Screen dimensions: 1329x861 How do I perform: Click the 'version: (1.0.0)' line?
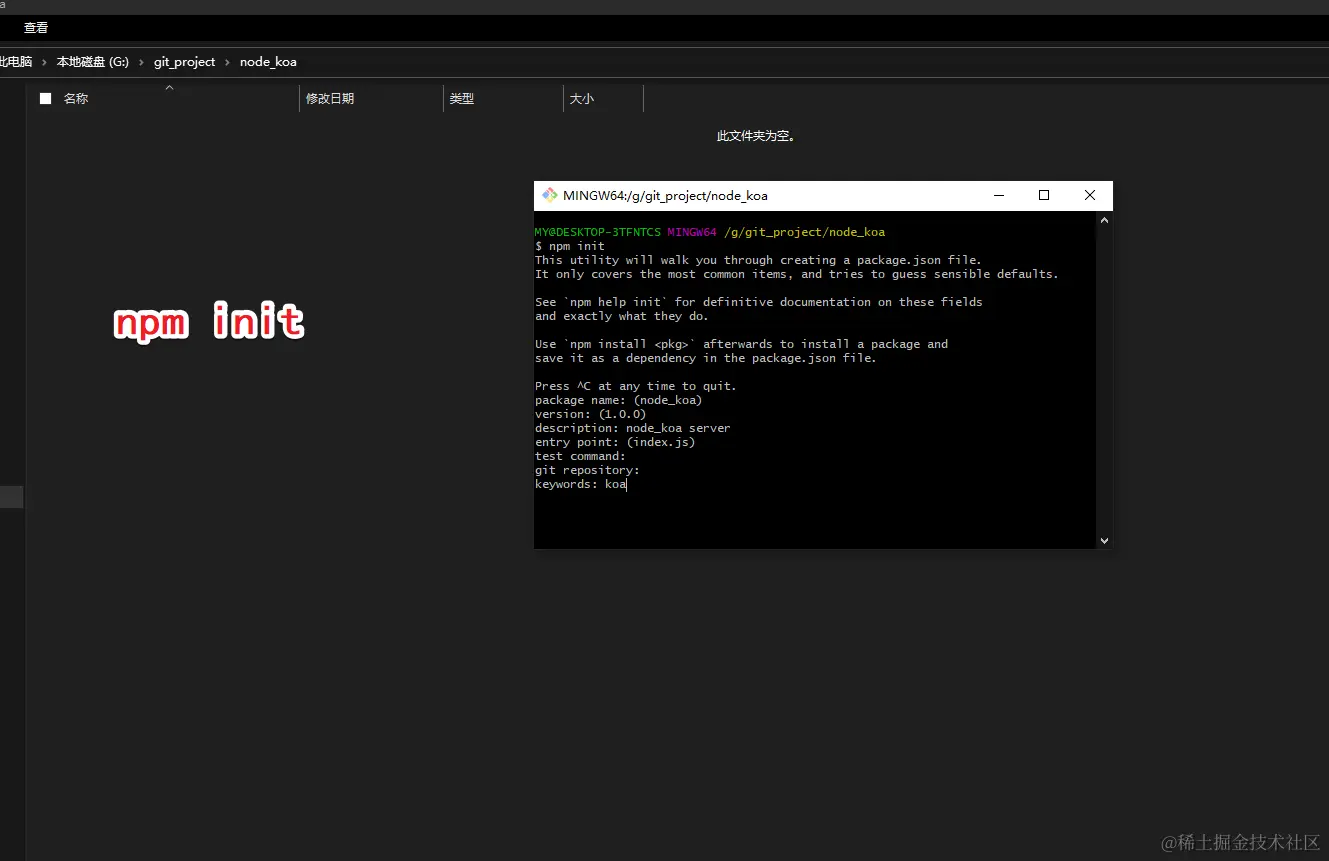coord(591,414)
